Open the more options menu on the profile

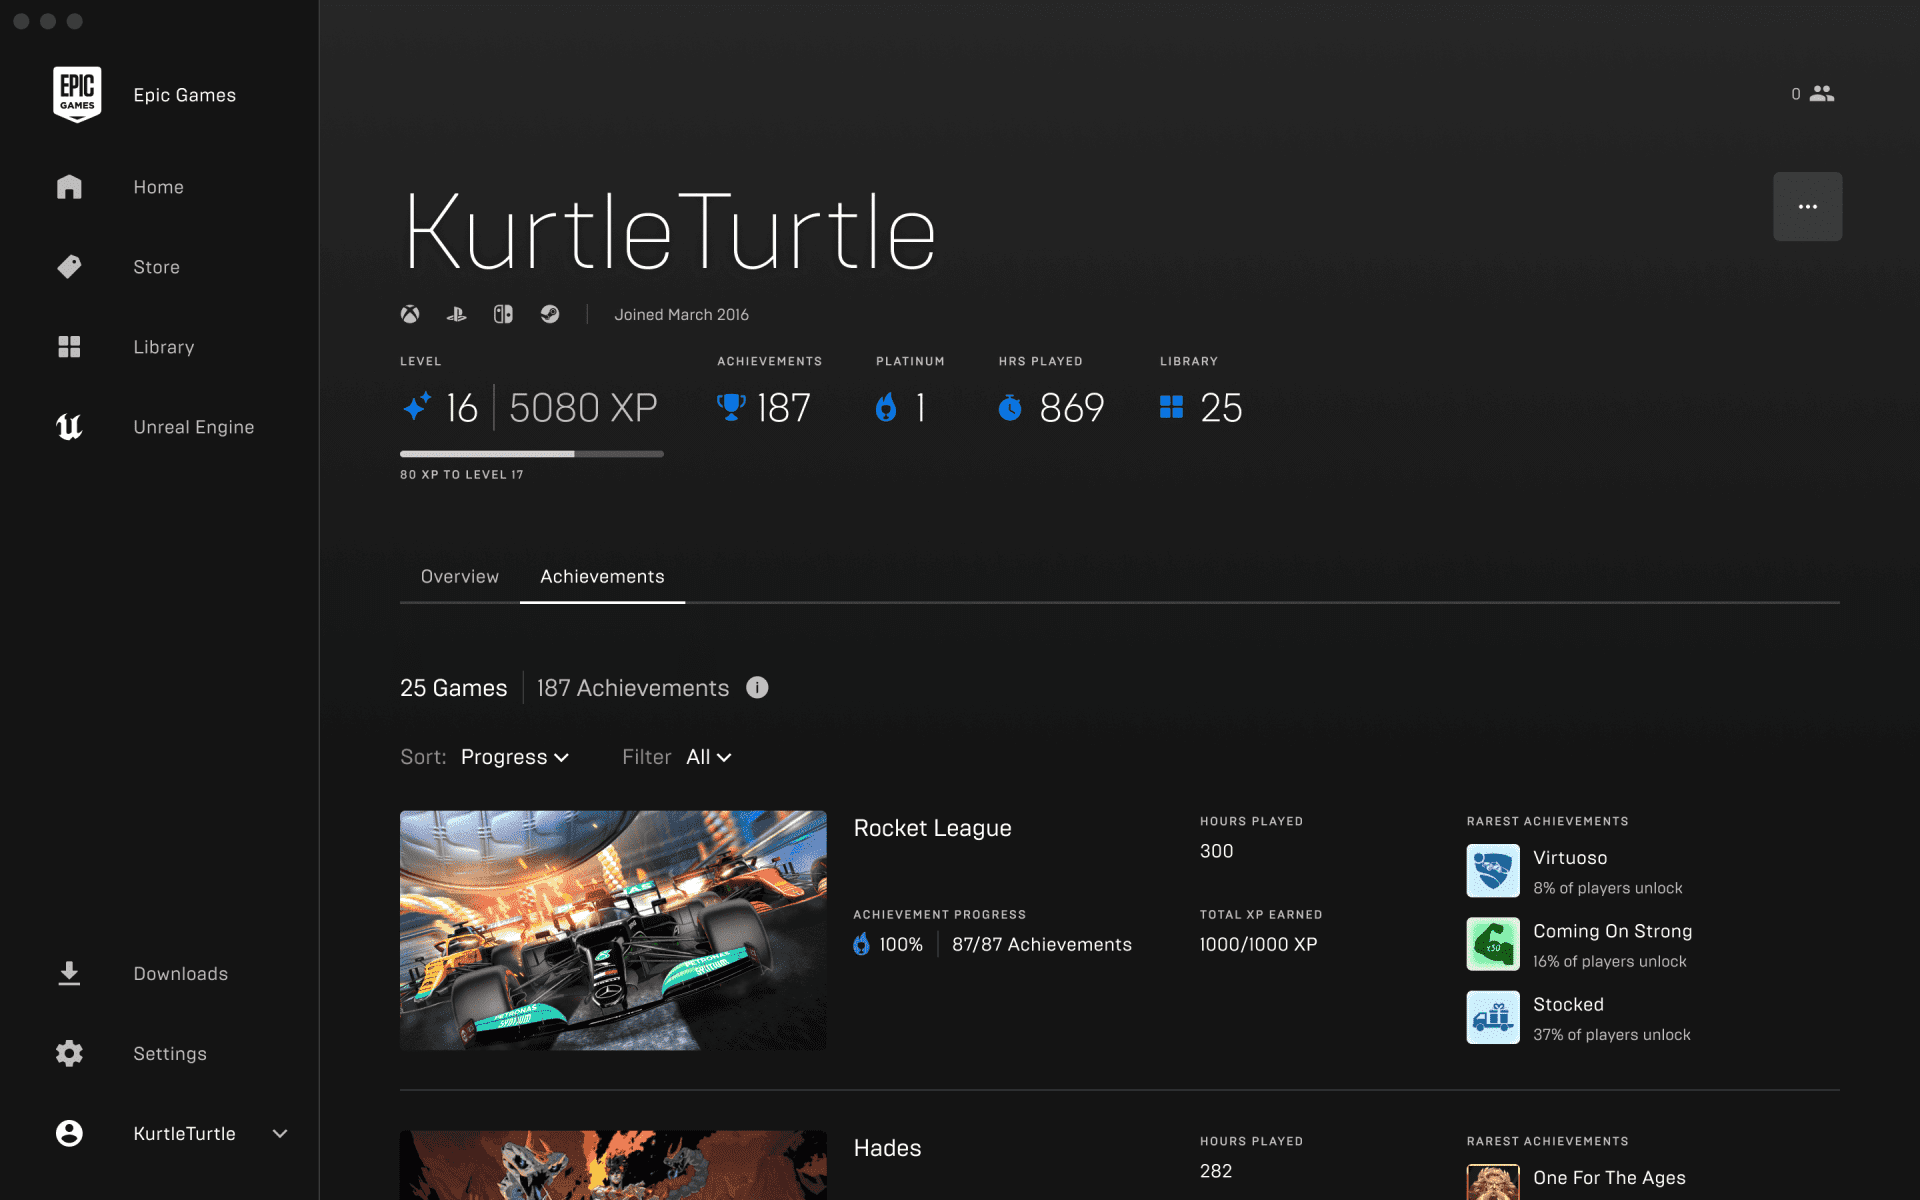1807,206
